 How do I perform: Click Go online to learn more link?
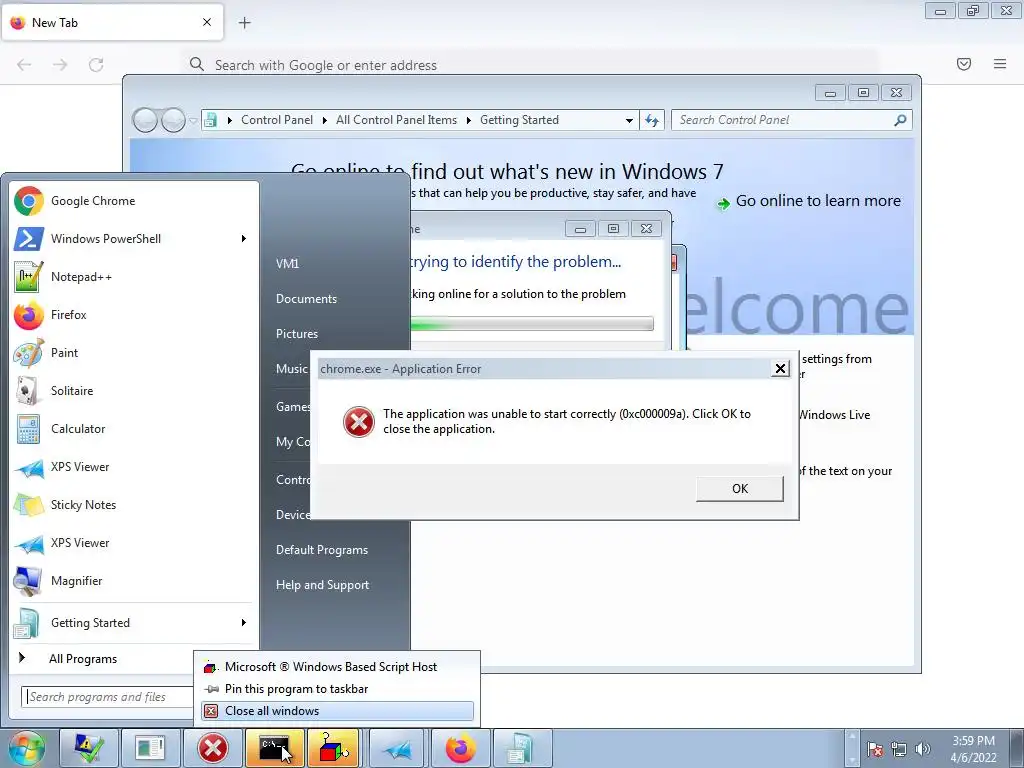point(818,201)
